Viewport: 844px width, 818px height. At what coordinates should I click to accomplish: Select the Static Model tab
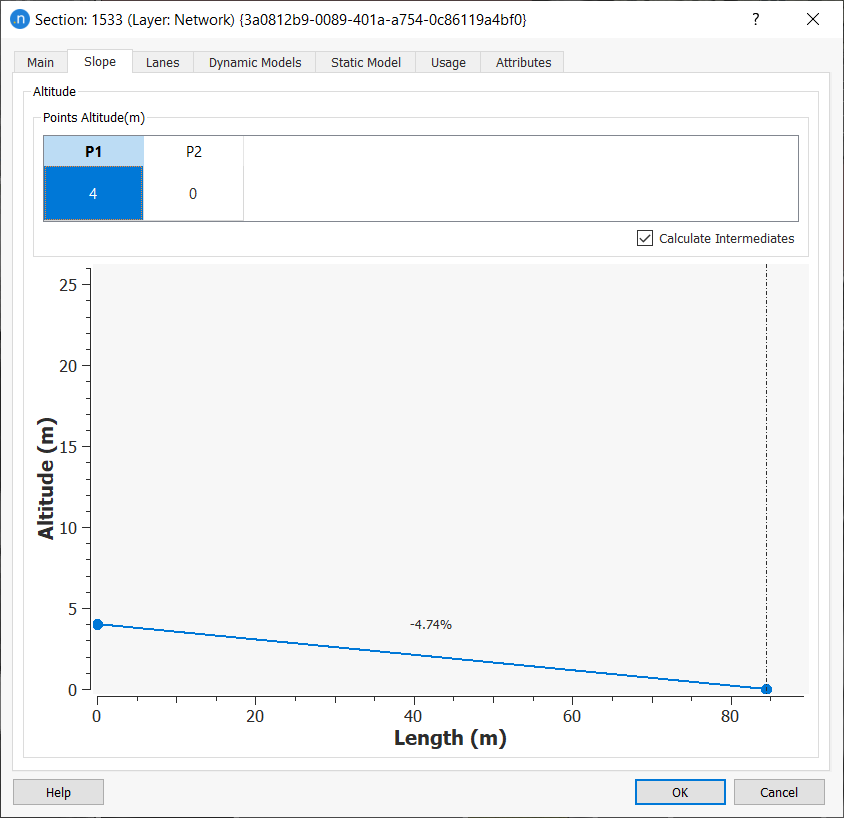click(x=365, y=62)
